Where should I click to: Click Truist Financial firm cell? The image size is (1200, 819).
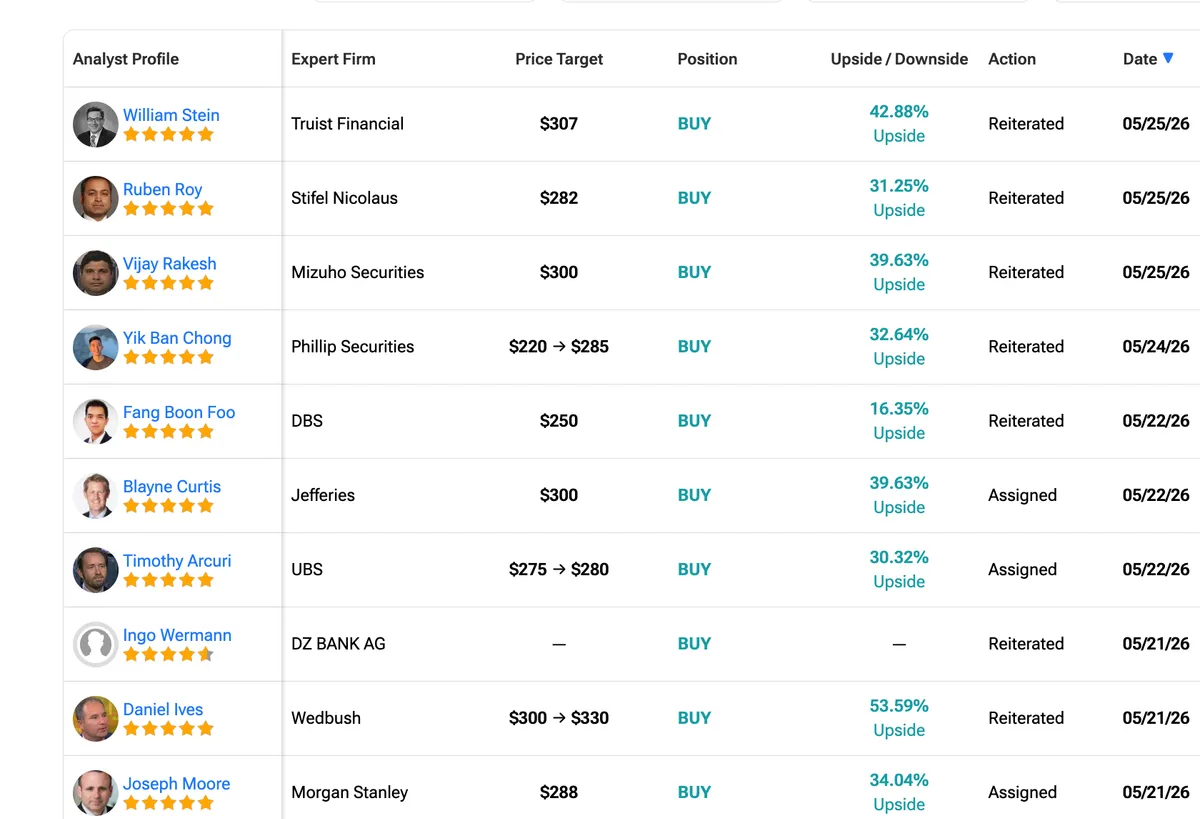click(348, 124)
